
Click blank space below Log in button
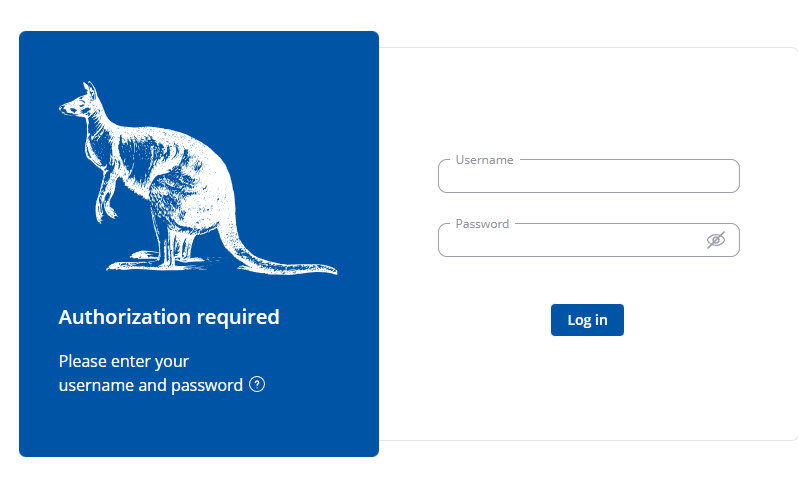(x=587, y=395)
